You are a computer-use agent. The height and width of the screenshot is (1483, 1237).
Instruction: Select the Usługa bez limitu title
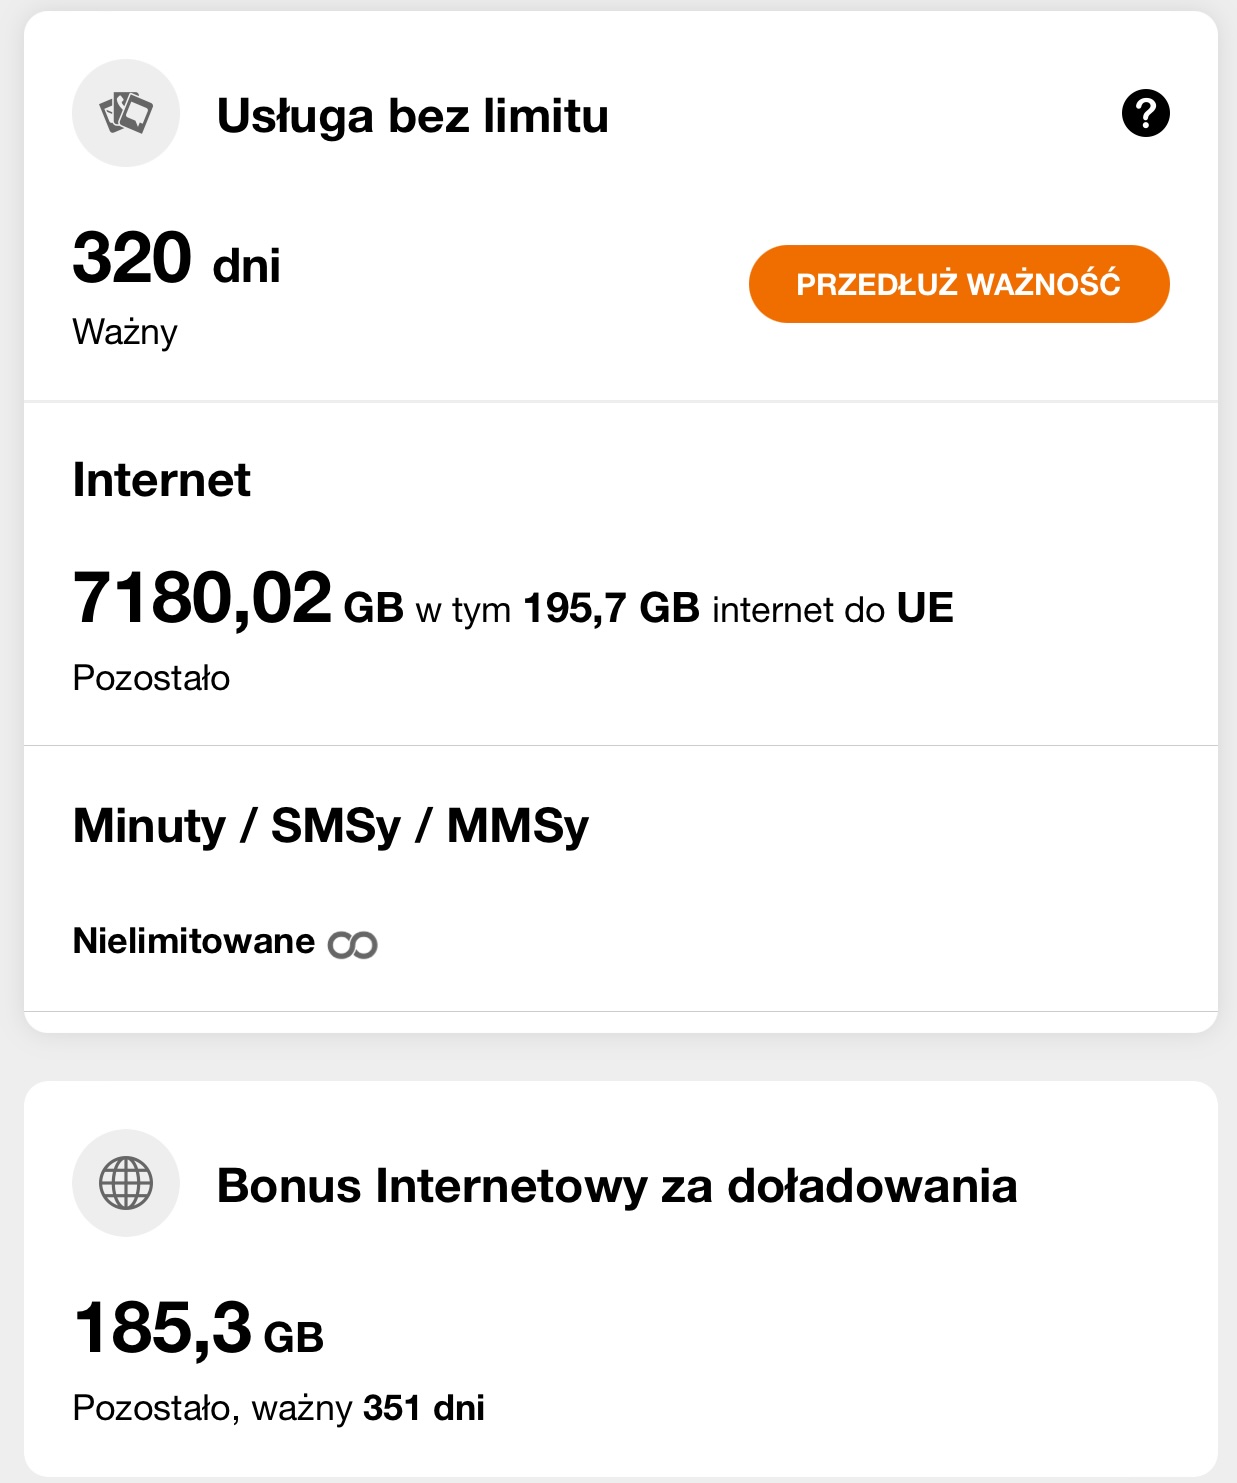click(412, 115)
